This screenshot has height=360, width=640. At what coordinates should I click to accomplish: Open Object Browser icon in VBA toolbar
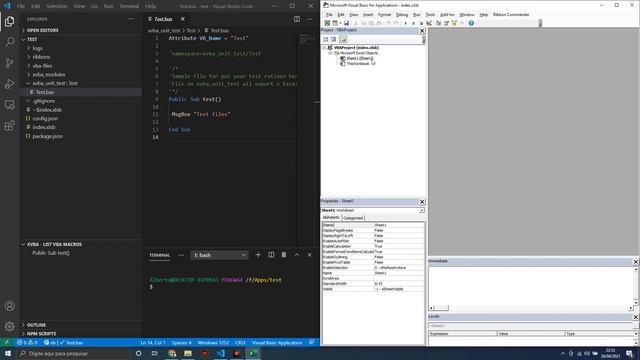point(454,23)
